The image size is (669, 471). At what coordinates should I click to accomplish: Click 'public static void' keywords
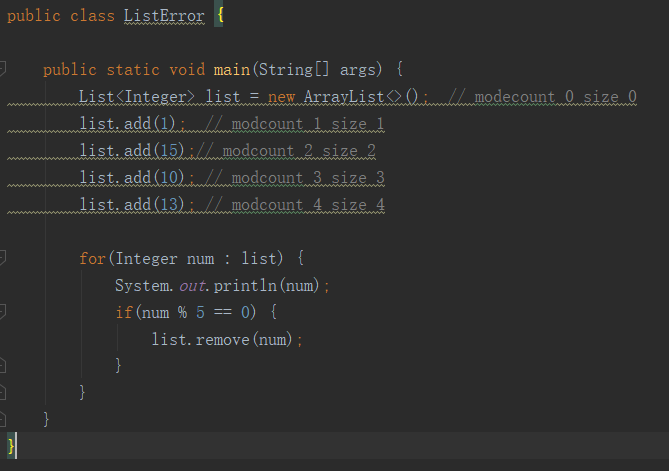(124, 70)
